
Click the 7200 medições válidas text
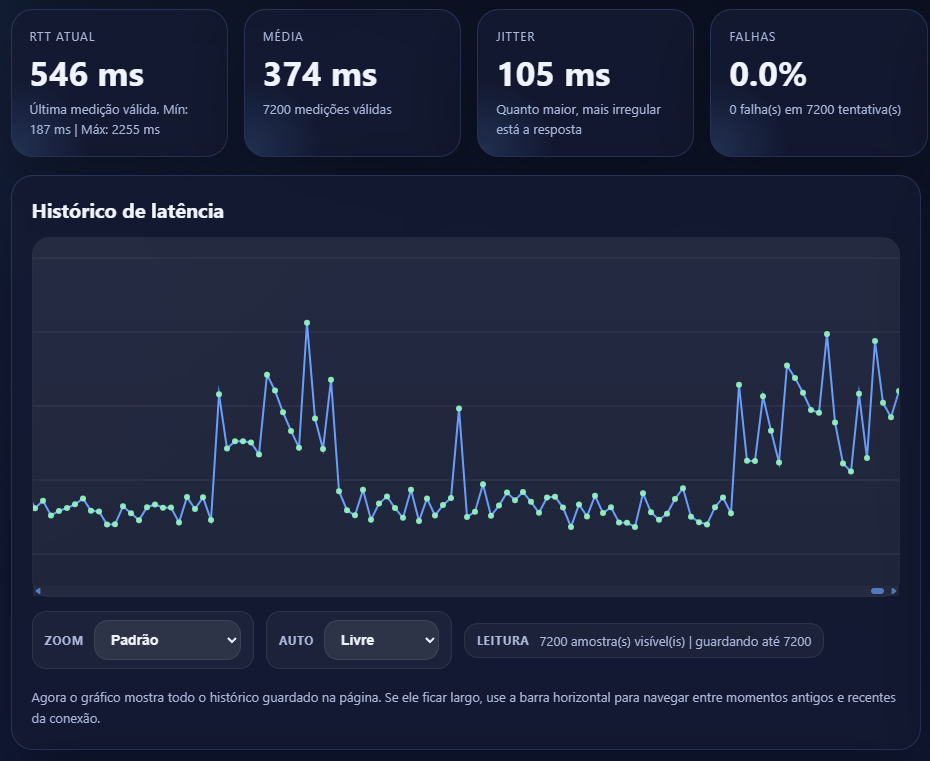[x=327, y=110]
